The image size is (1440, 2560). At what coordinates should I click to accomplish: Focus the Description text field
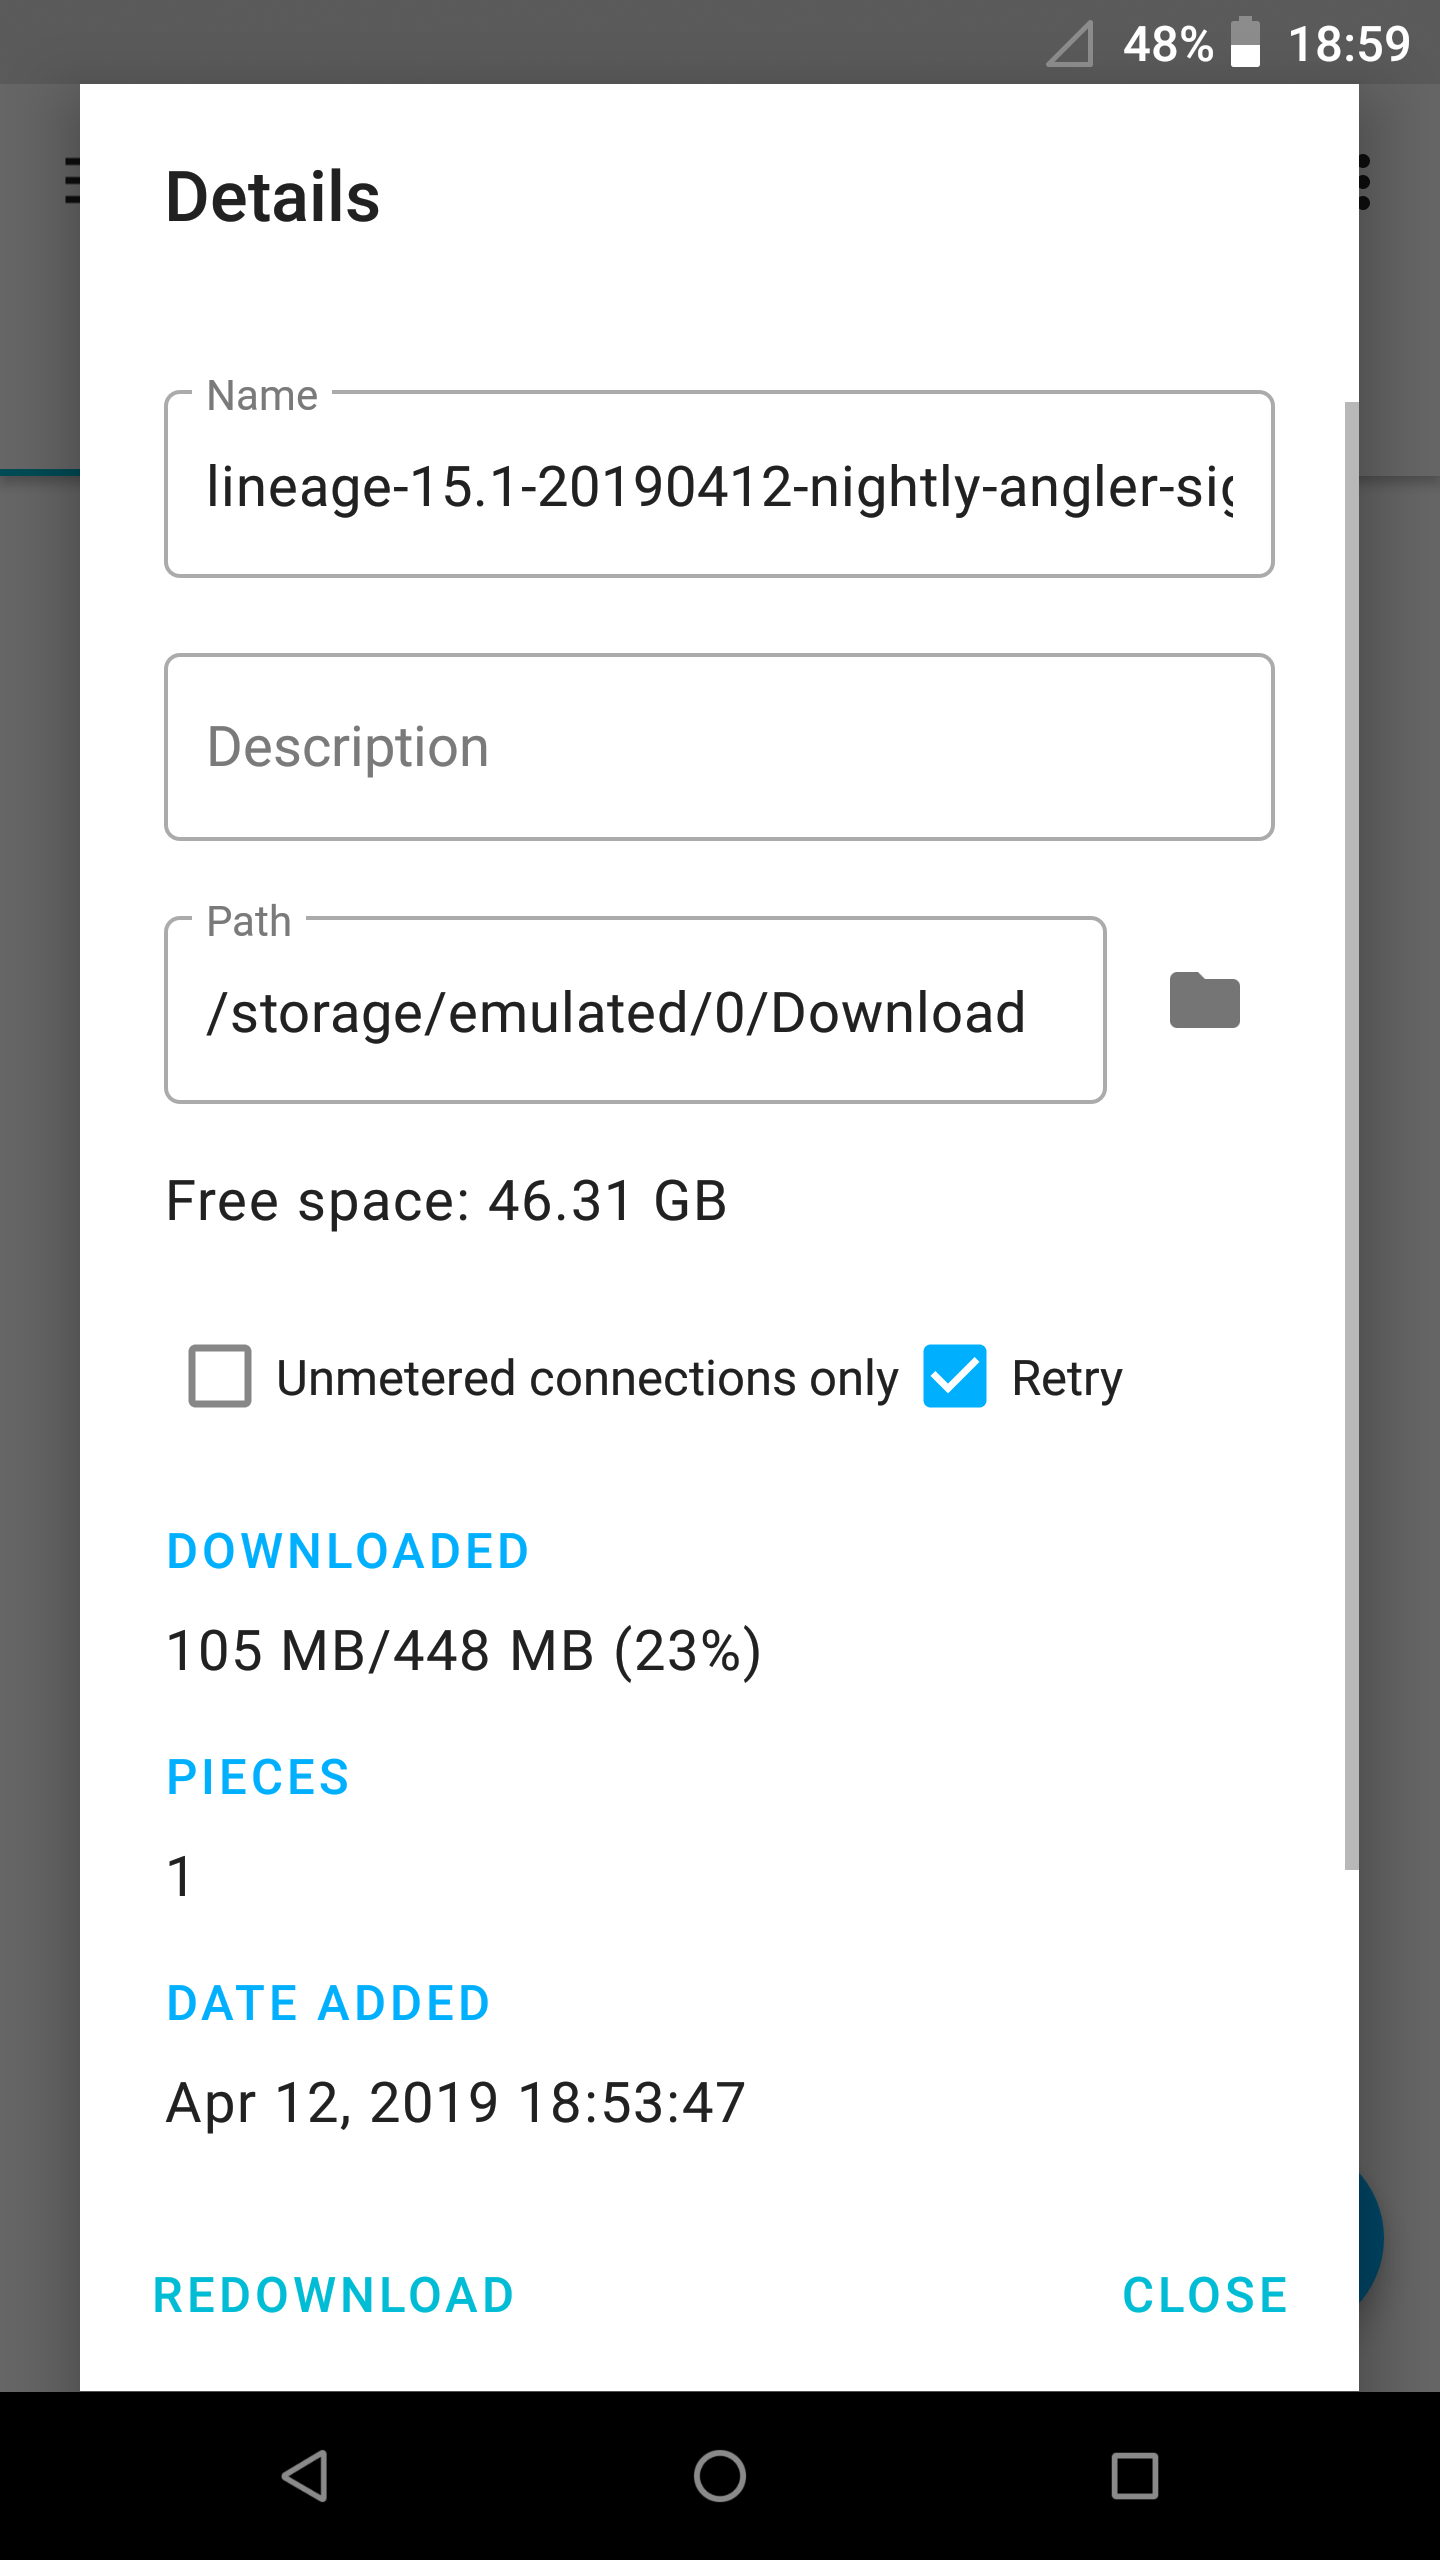[718, 747]
